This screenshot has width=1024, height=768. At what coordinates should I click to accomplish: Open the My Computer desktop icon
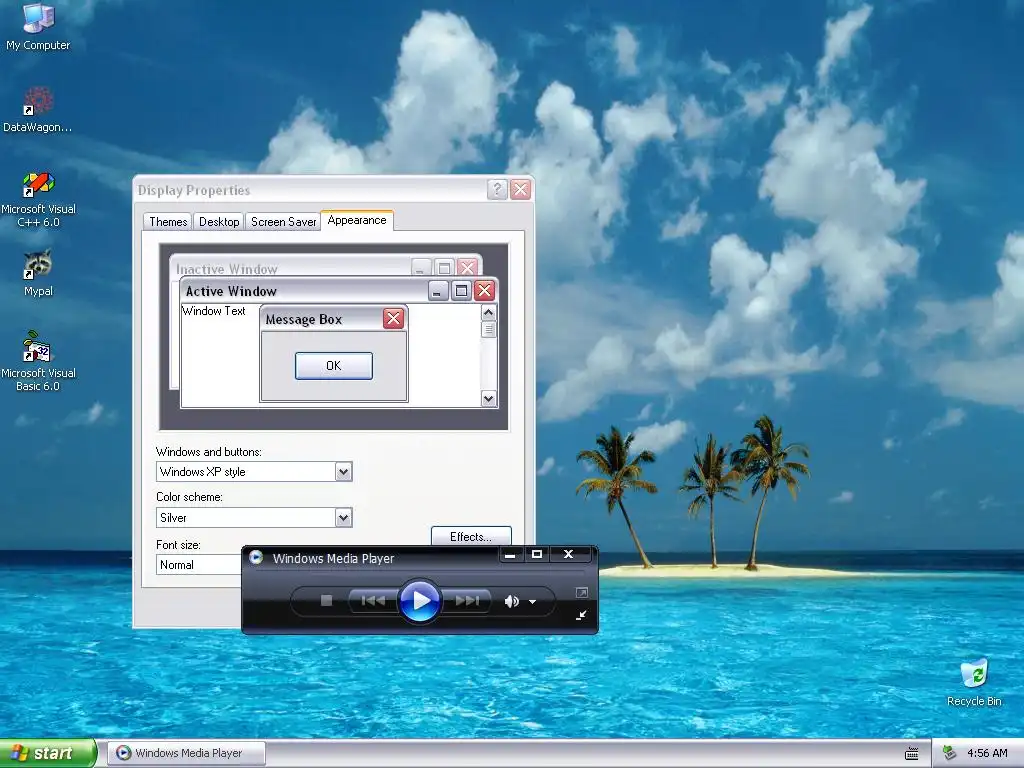tap(38, 27)
